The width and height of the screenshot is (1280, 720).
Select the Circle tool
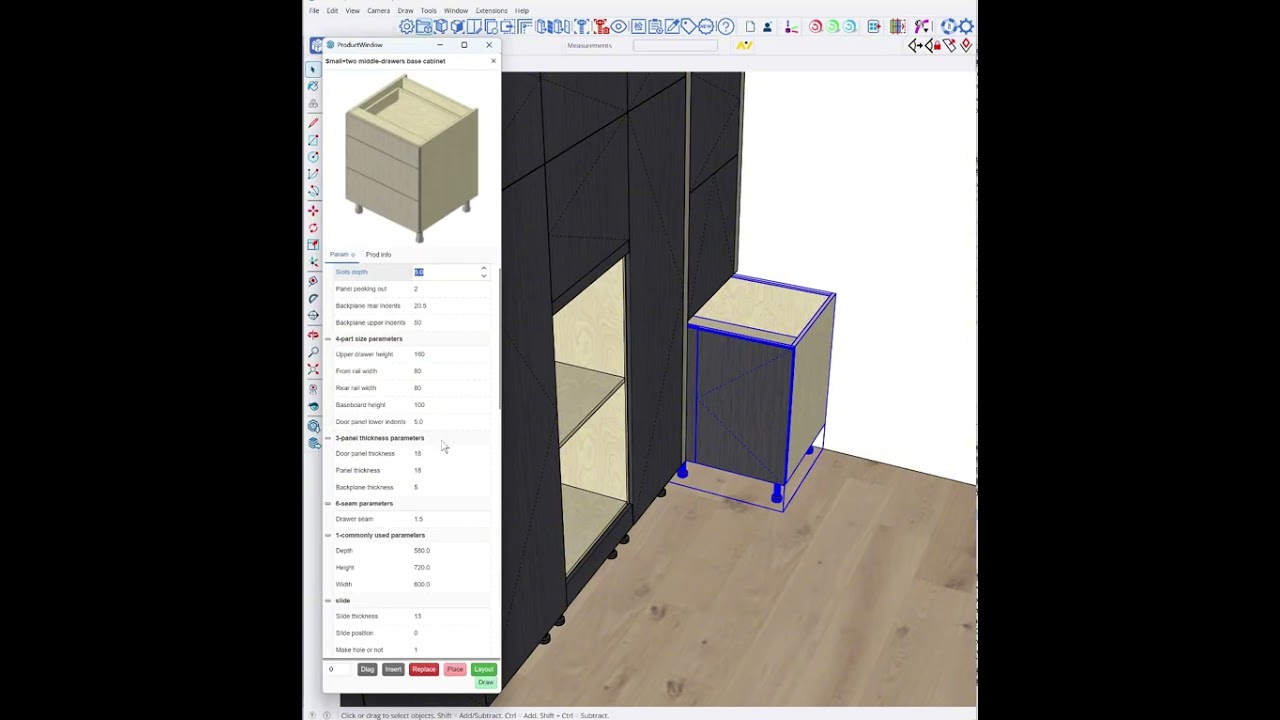(313, 156)
